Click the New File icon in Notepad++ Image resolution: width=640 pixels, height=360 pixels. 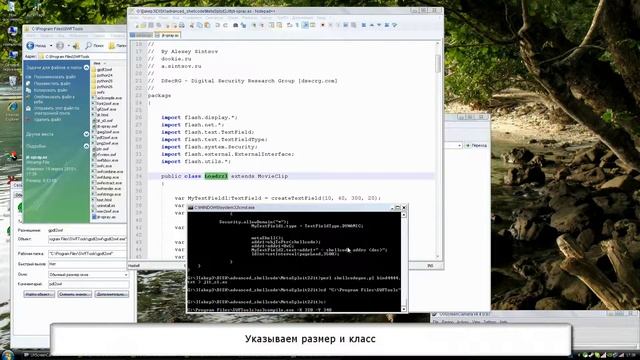(x=138, y=25)
